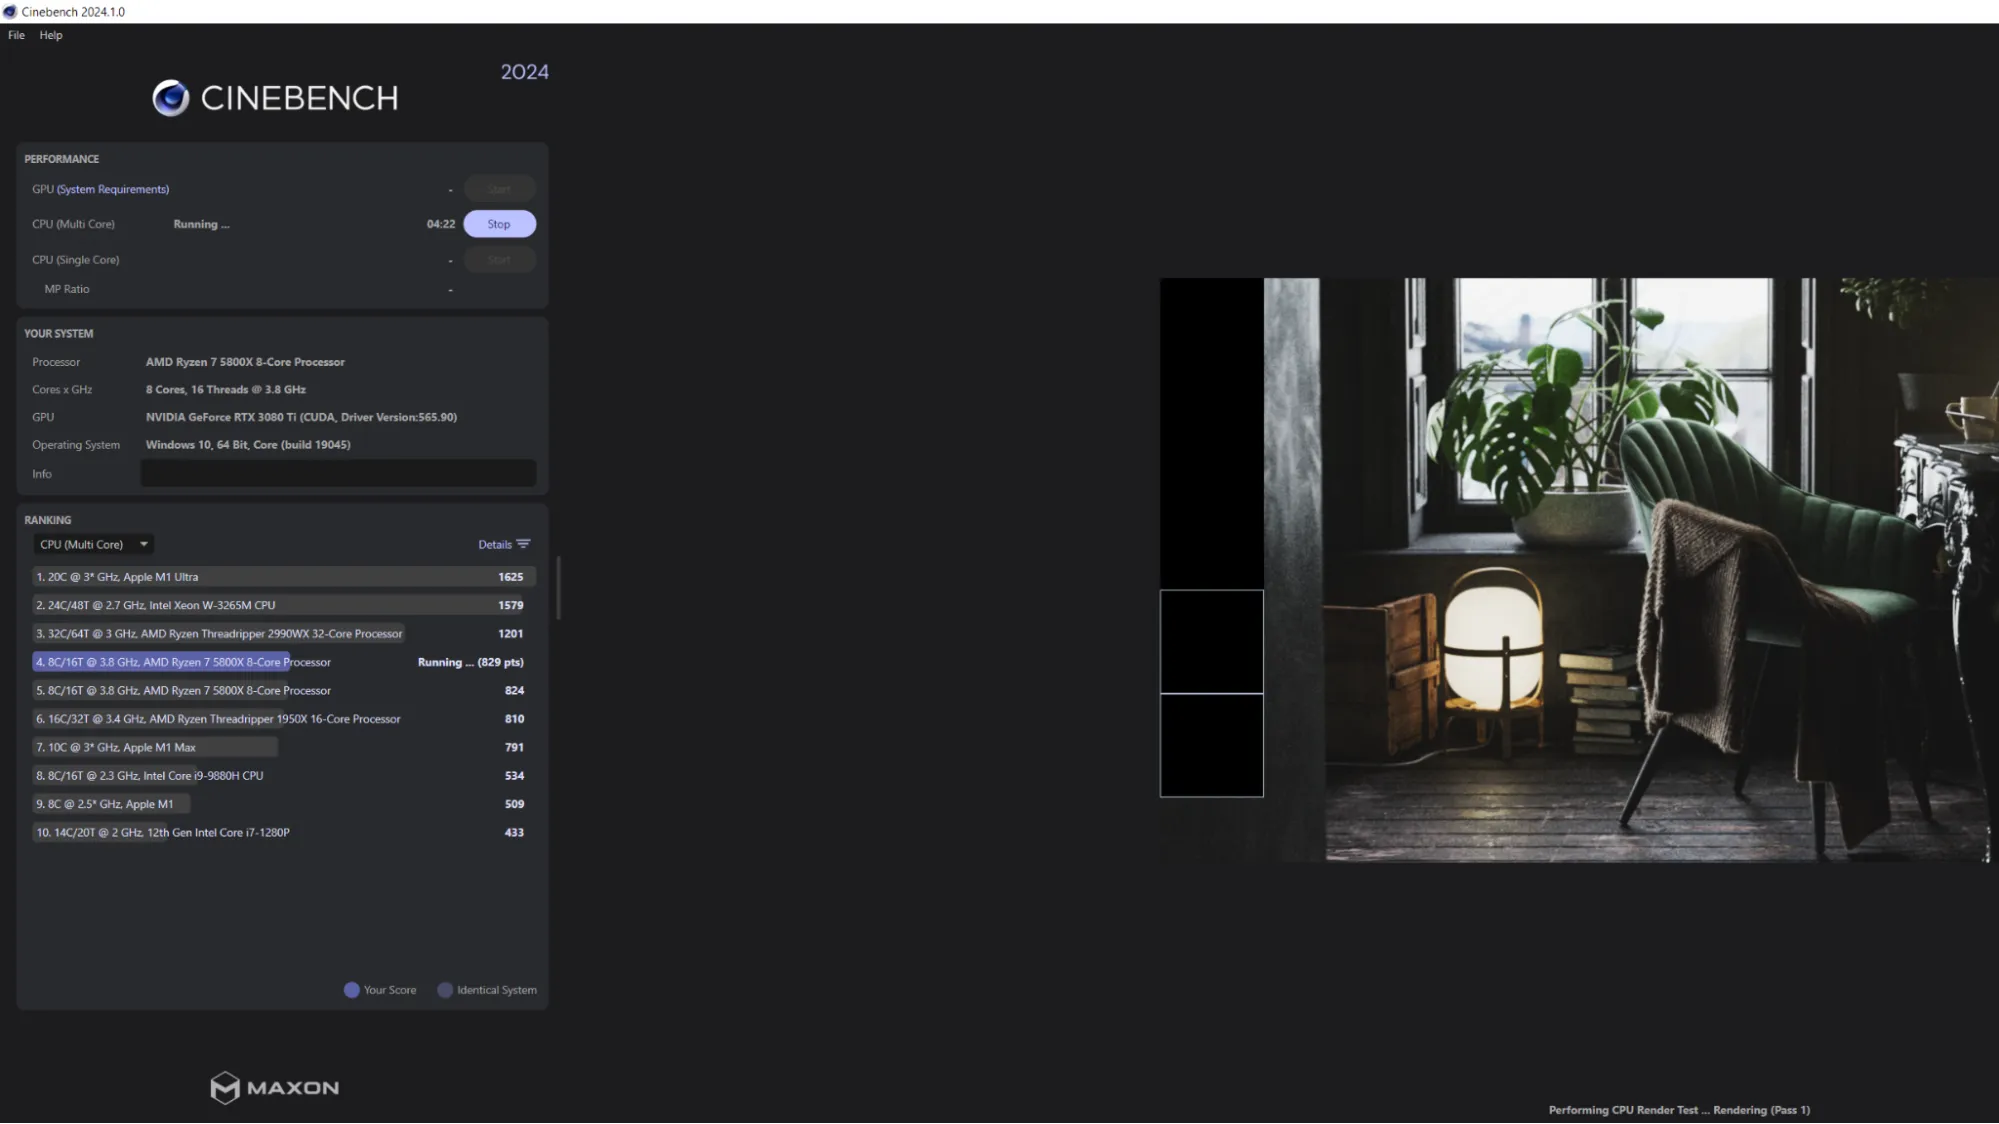This screenshot has height=1124, width=1999.
Task: Click the Cinebench app icon in title bar
Action: [x=10, y=12]
